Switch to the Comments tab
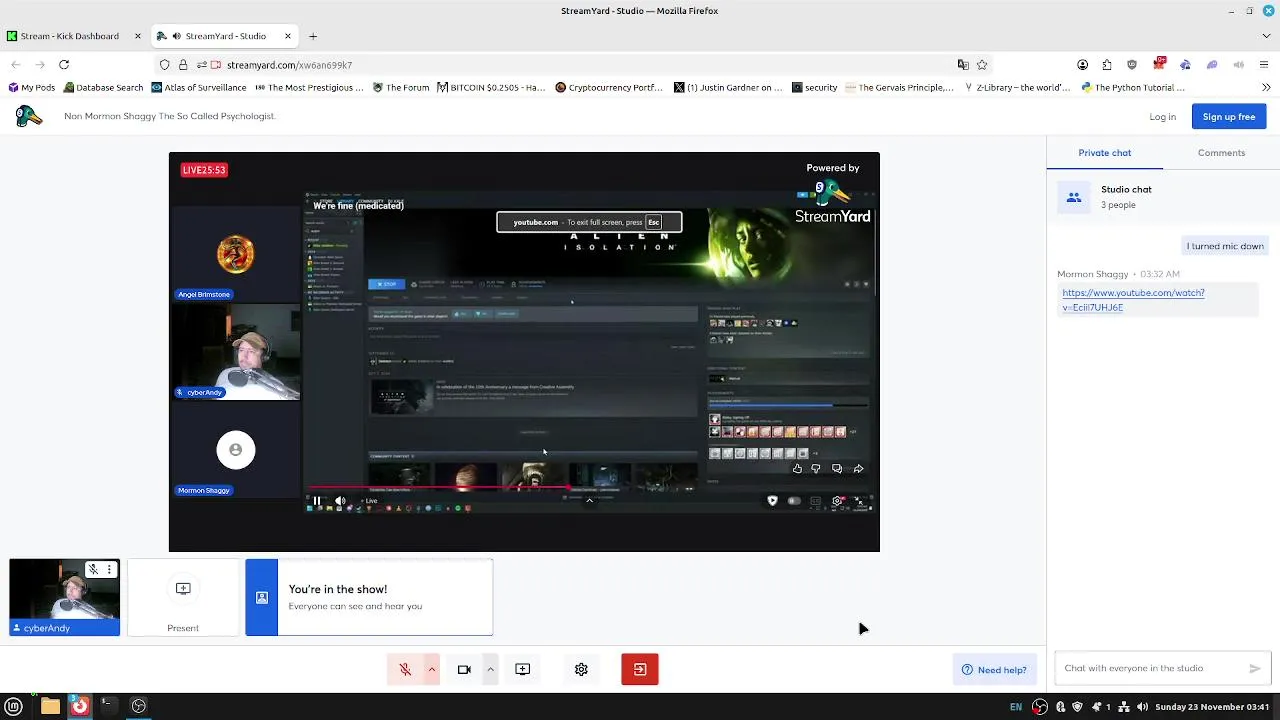Viewport: 1280px width, 720px height. pos(1221,153)
